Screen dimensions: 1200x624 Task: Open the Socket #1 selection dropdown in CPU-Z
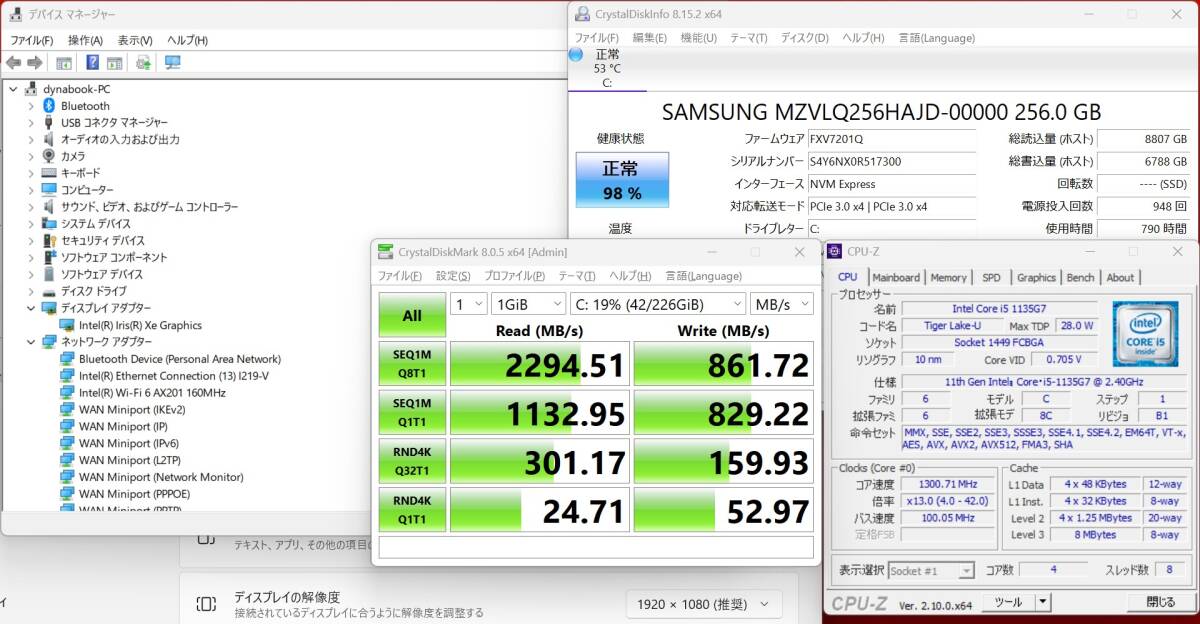point(931,570)
